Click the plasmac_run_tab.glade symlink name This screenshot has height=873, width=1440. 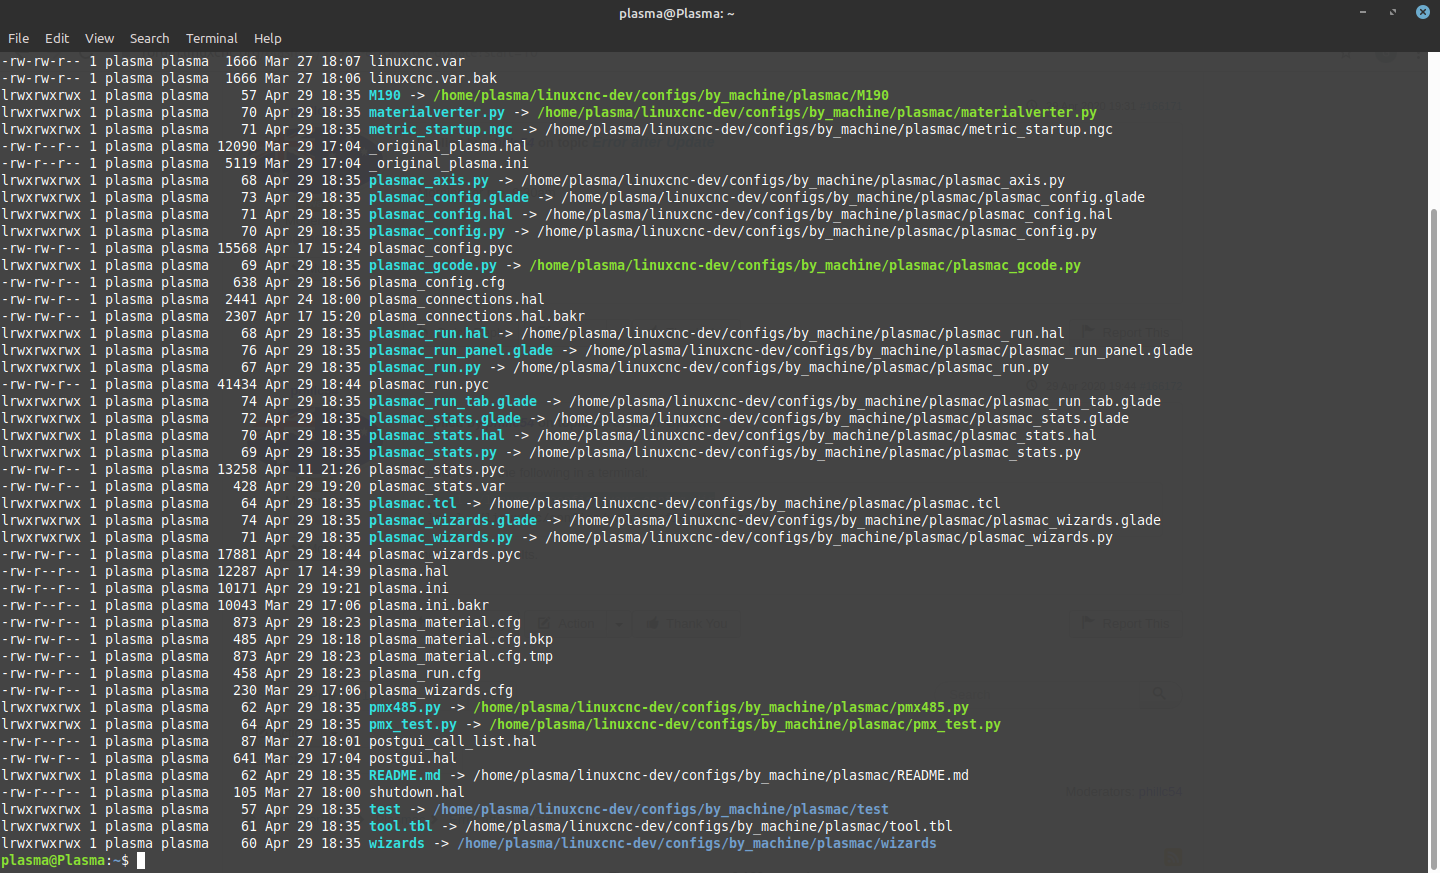point(453,401)
